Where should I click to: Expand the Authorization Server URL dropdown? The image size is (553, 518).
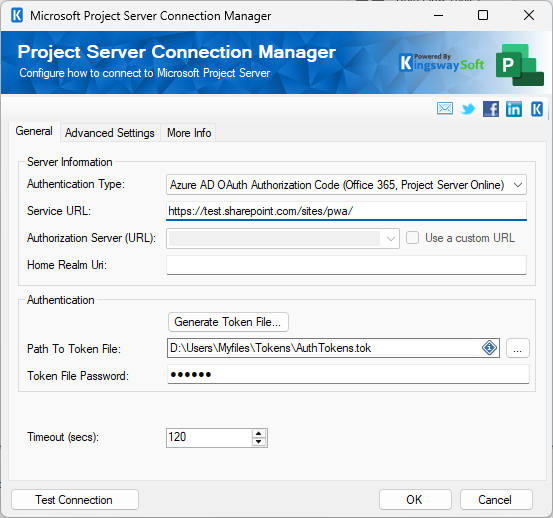pyautogui.click(x=390, y=239)
